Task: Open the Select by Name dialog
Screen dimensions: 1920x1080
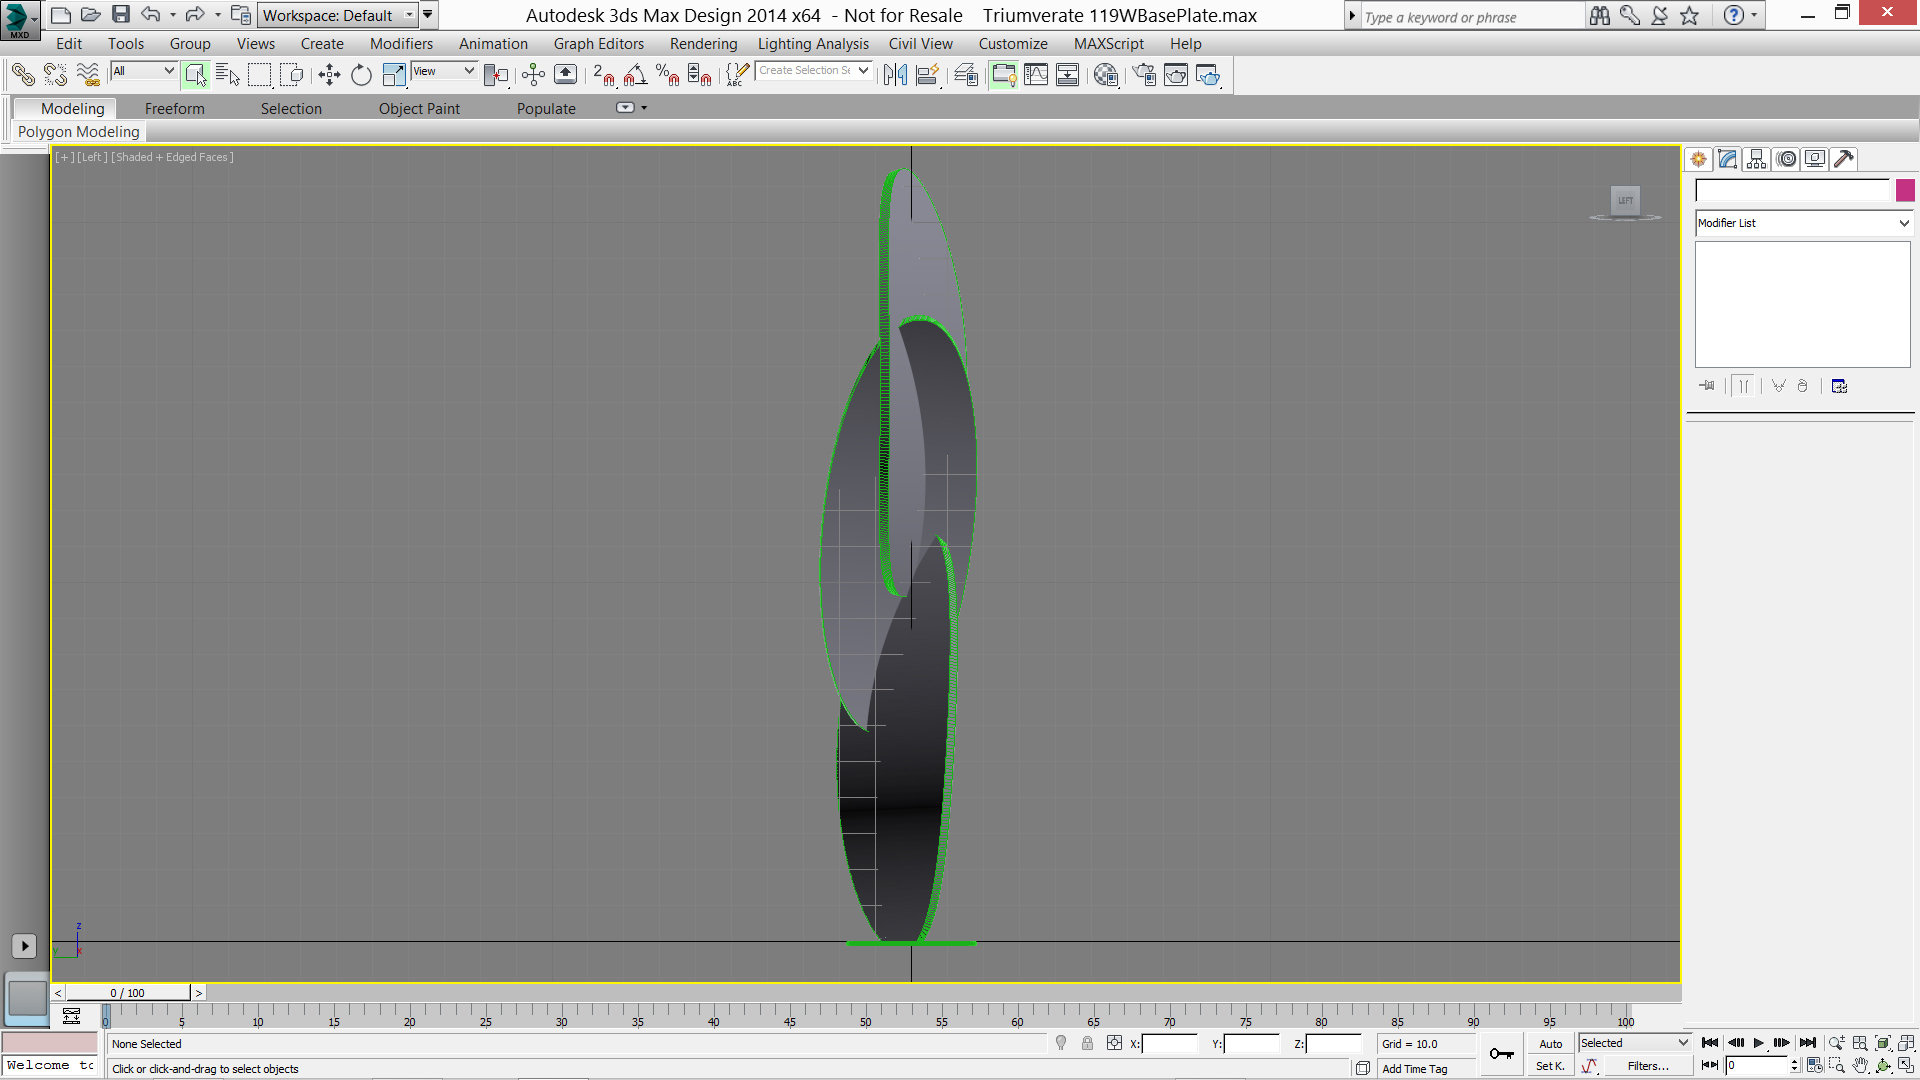Action: point(228,75)
